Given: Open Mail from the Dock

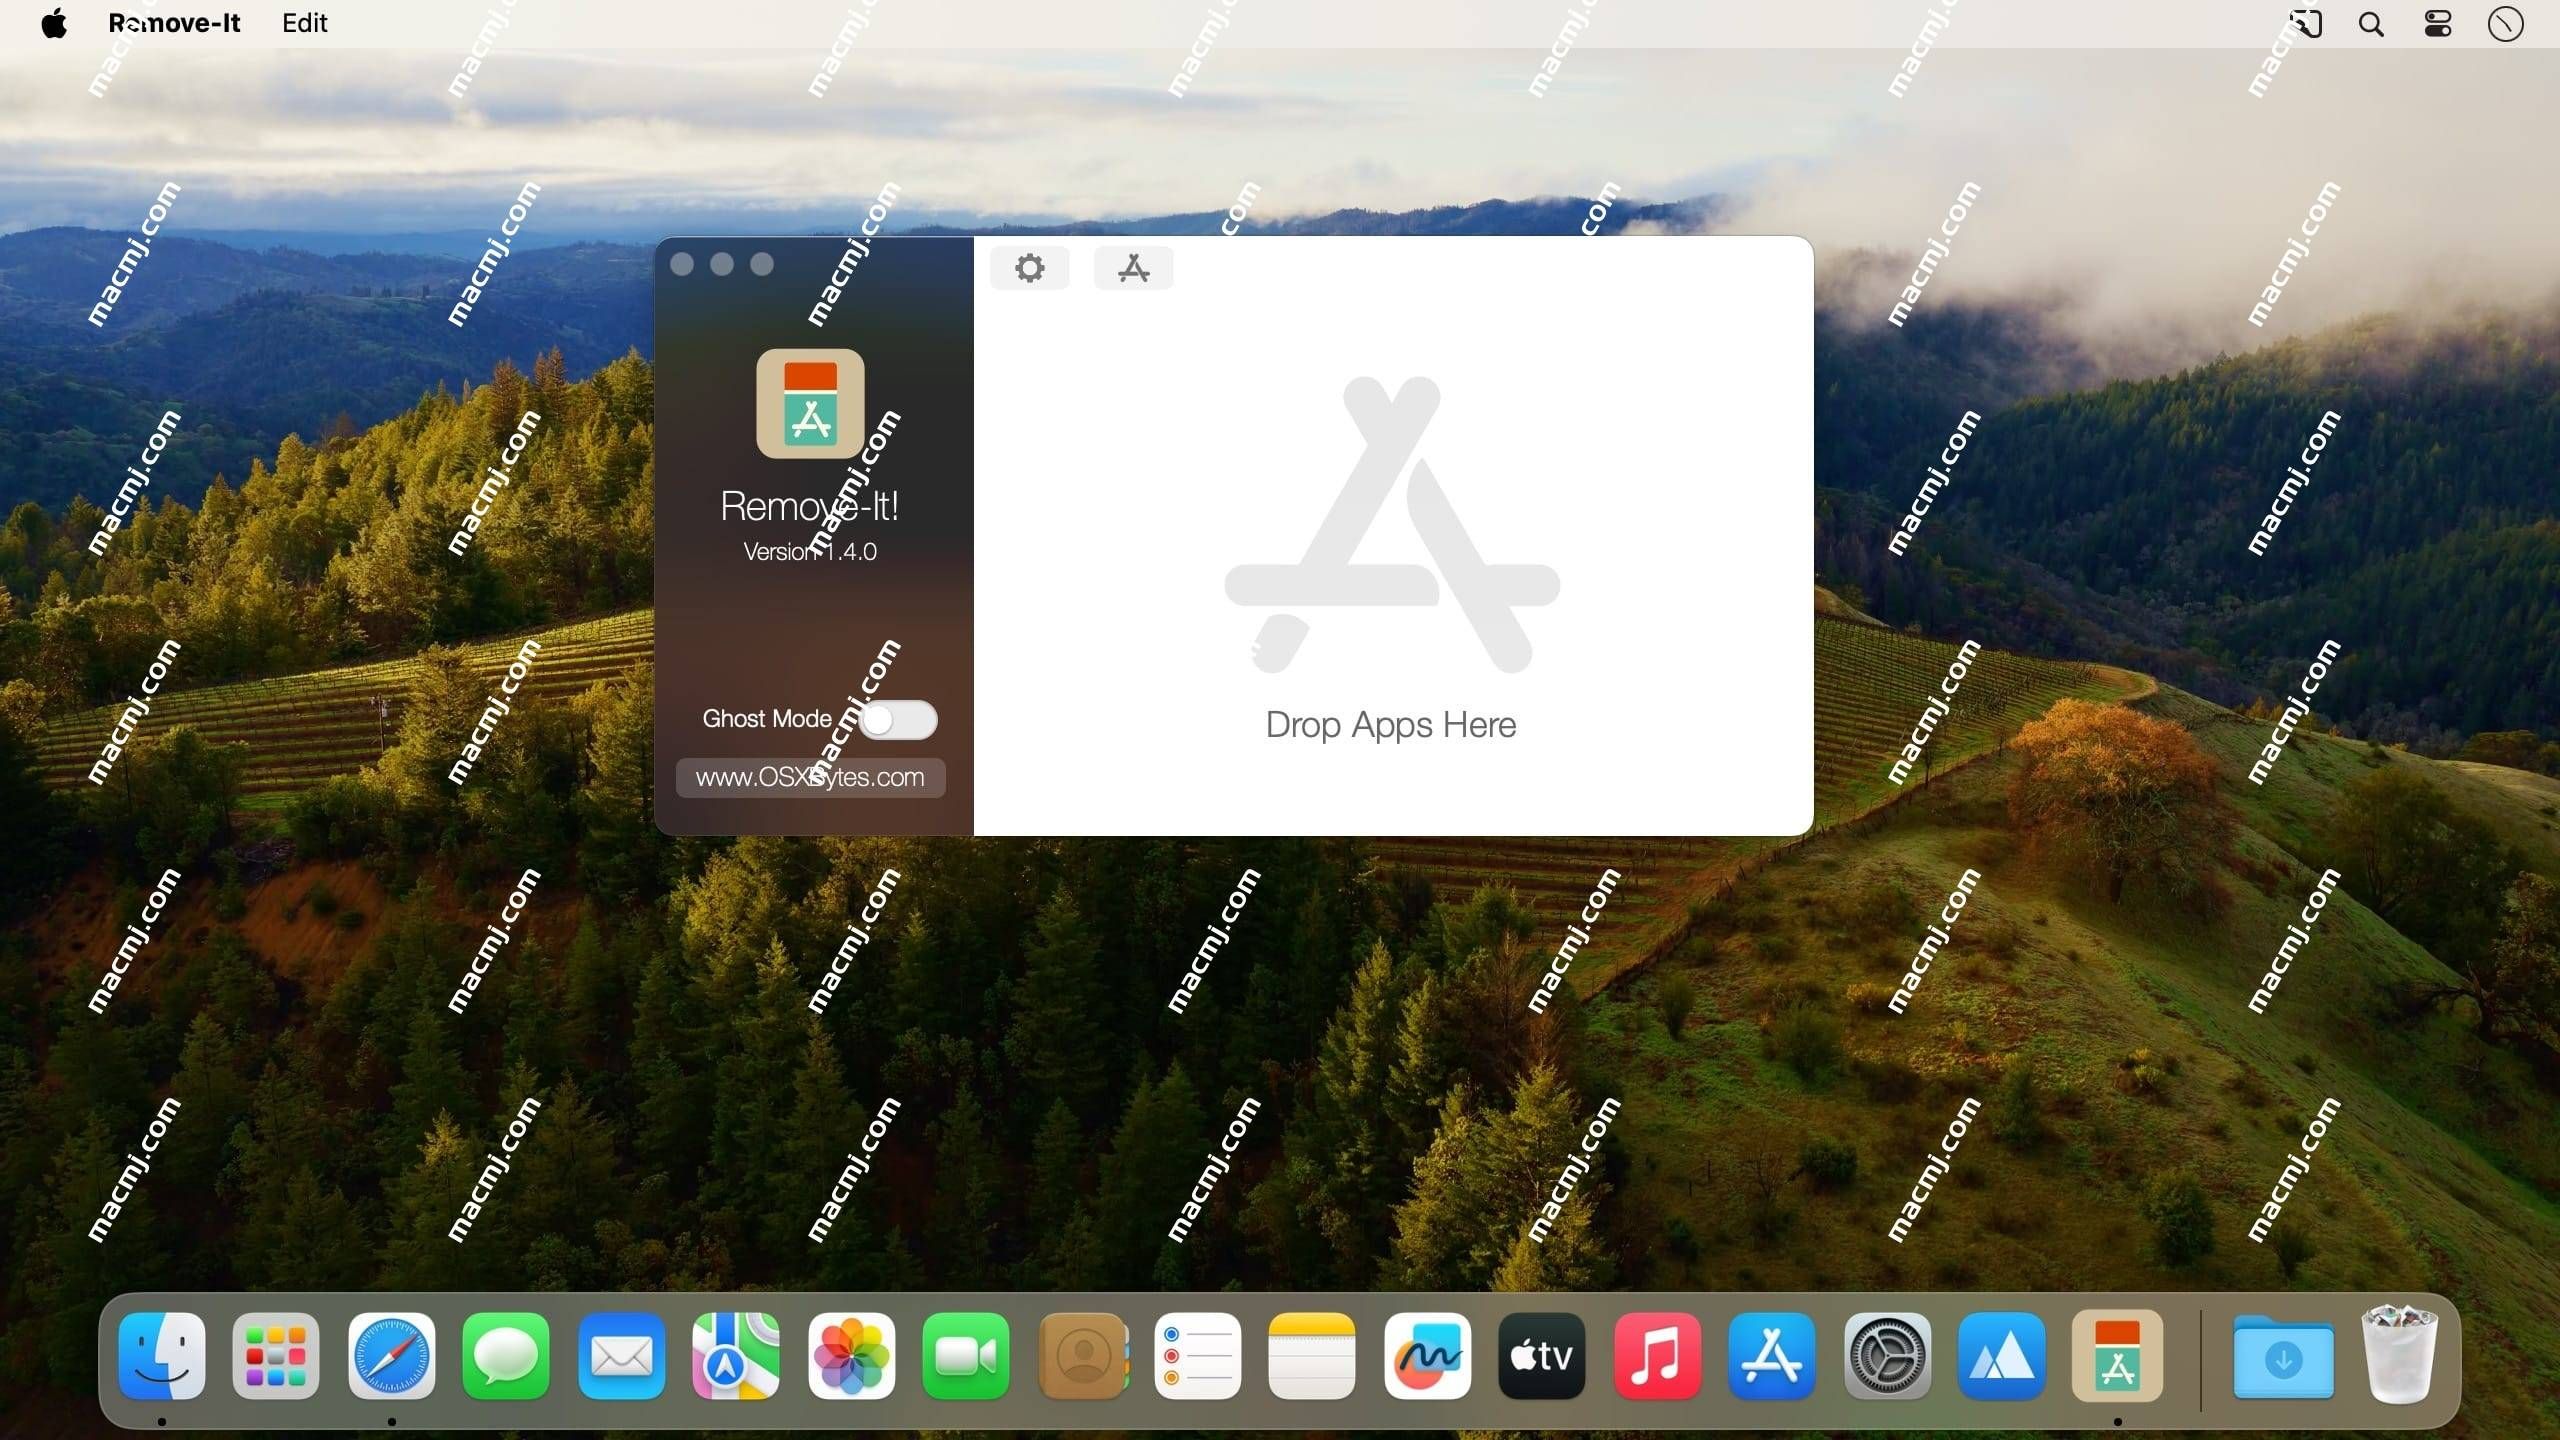Looking at the screenshot, I should 622,1356.
